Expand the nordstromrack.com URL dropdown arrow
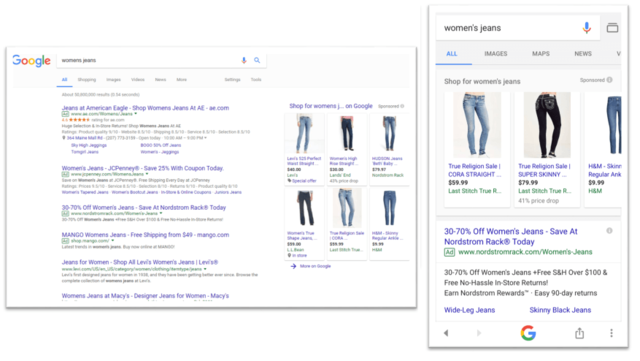Image resolution: width=640 pixels, height=361 pixels. click(x=161, y=213)
